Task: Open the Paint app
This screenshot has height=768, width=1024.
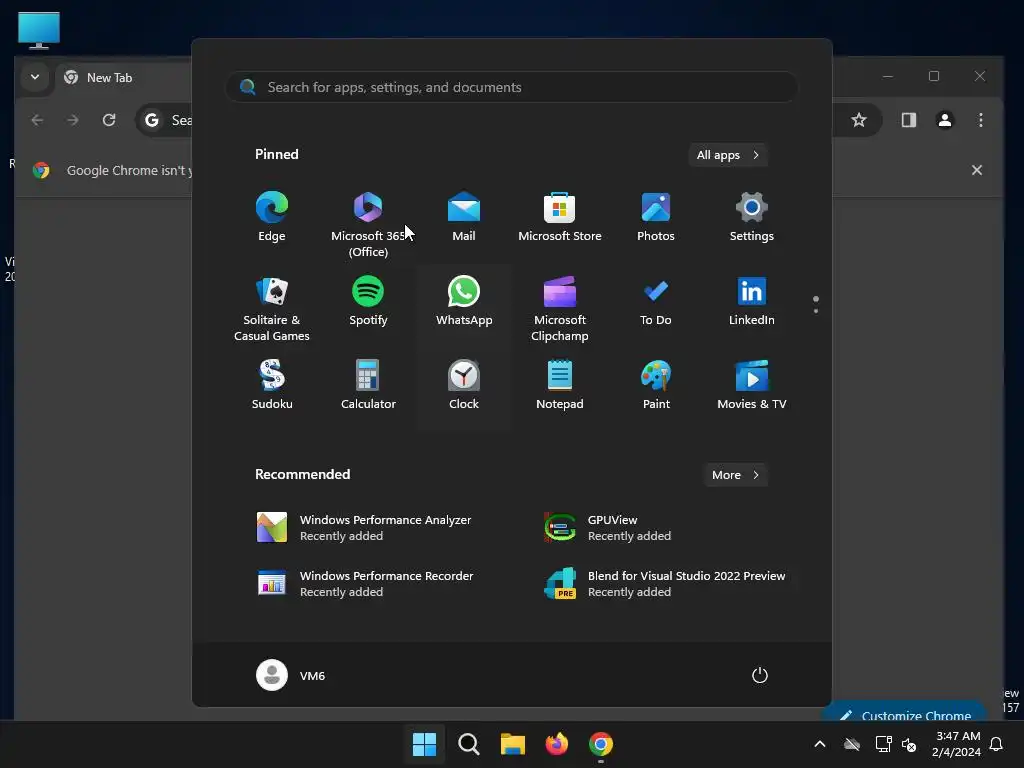Action: coord(656,385)
